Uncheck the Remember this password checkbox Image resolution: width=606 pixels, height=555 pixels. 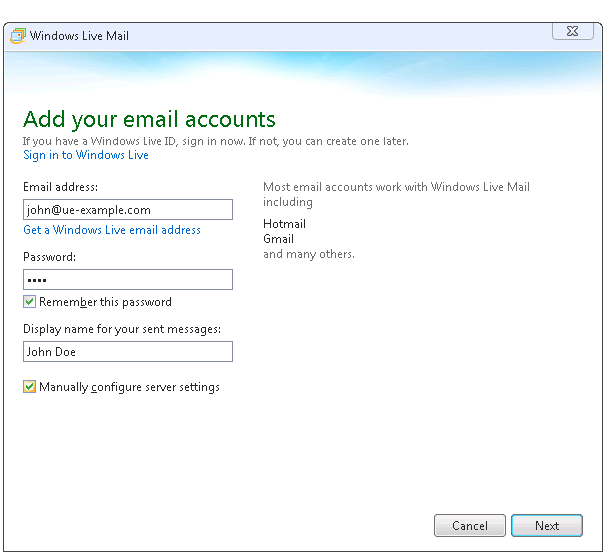pos(30,302)
